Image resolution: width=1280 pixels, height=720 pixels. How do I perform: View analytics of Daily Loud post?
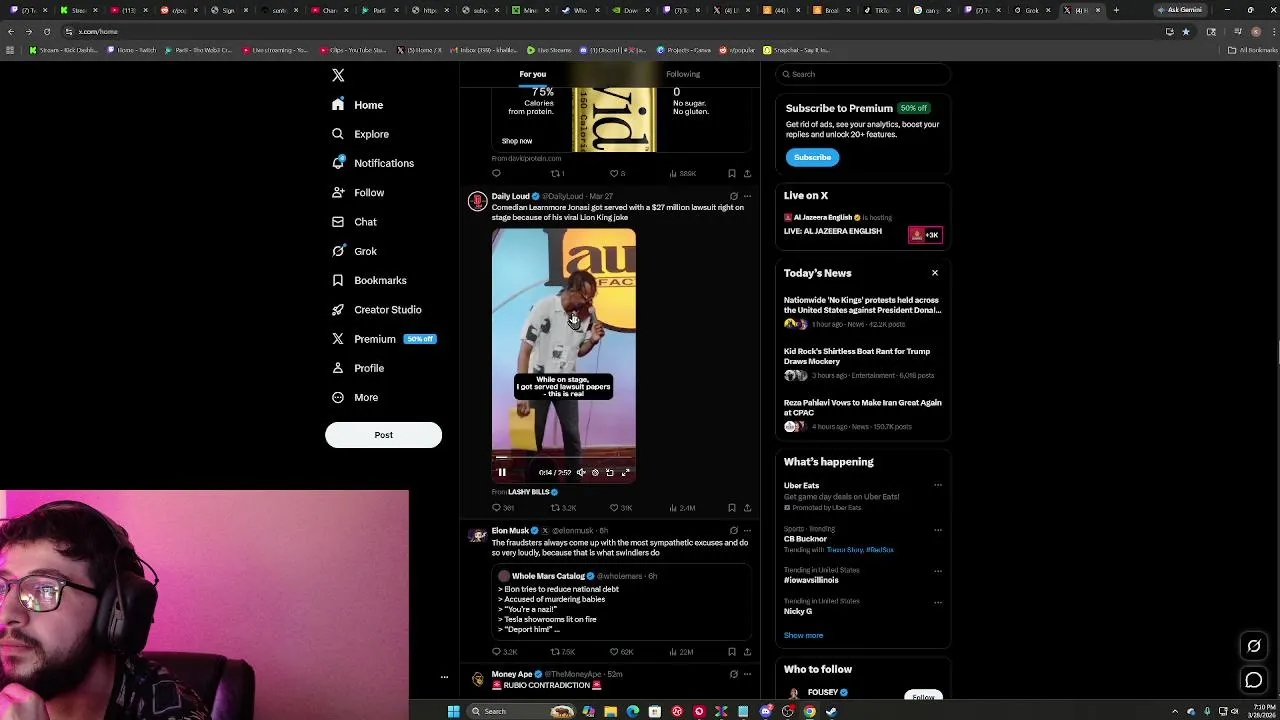[x=682, y=508]
